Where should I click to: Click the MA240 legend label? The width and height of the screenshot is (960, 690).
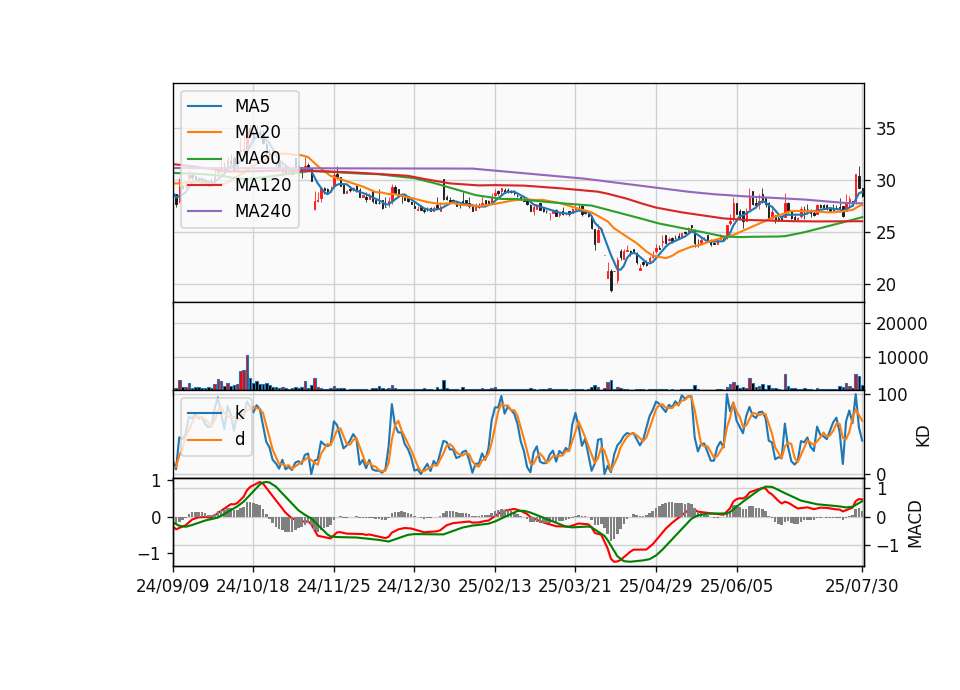263,211
